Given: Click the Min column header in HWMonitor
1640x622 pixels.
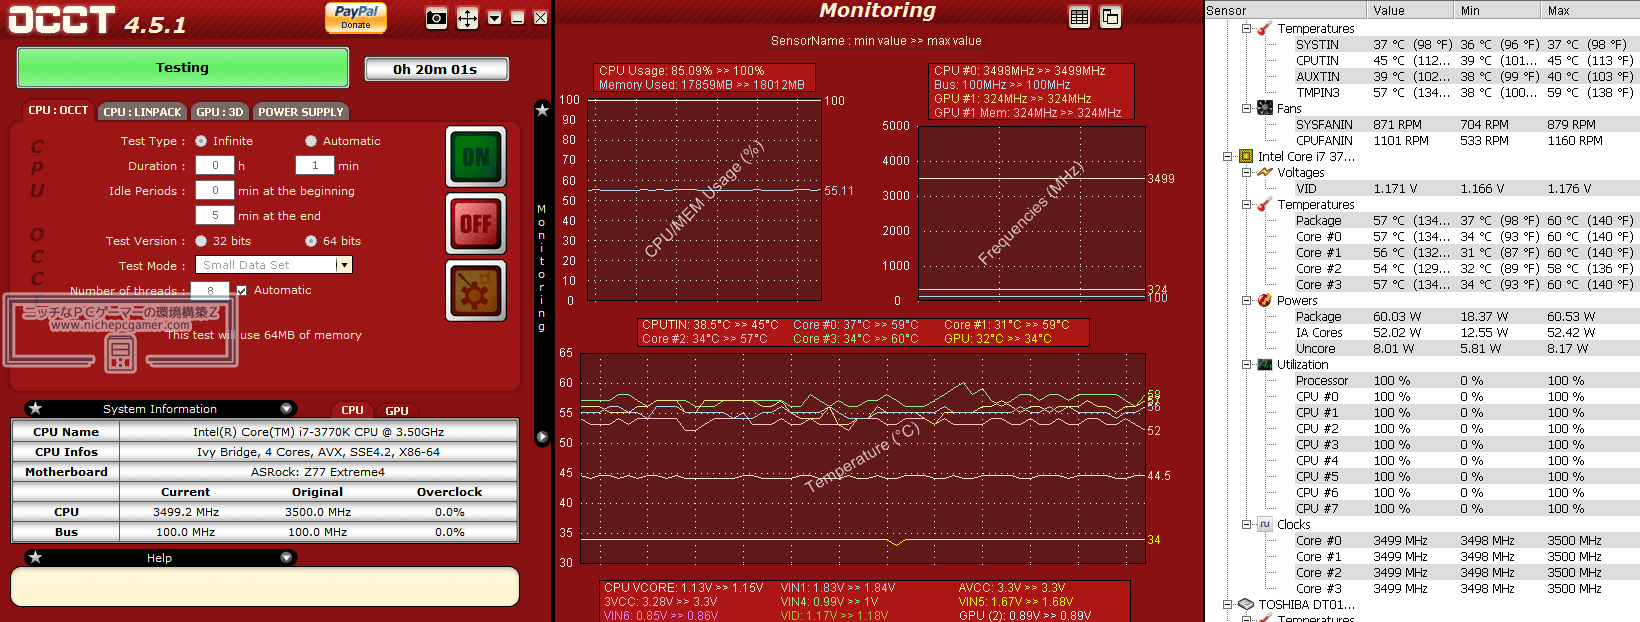Looking at the screenshot, I should [x=1497, y=10].
